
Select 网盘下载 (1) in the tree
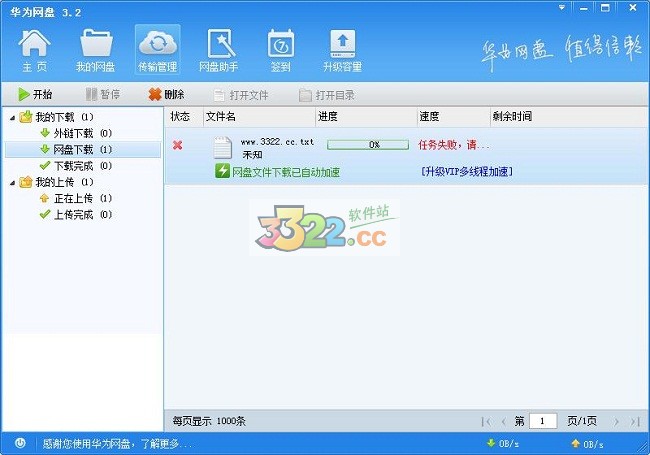(83, 149)
